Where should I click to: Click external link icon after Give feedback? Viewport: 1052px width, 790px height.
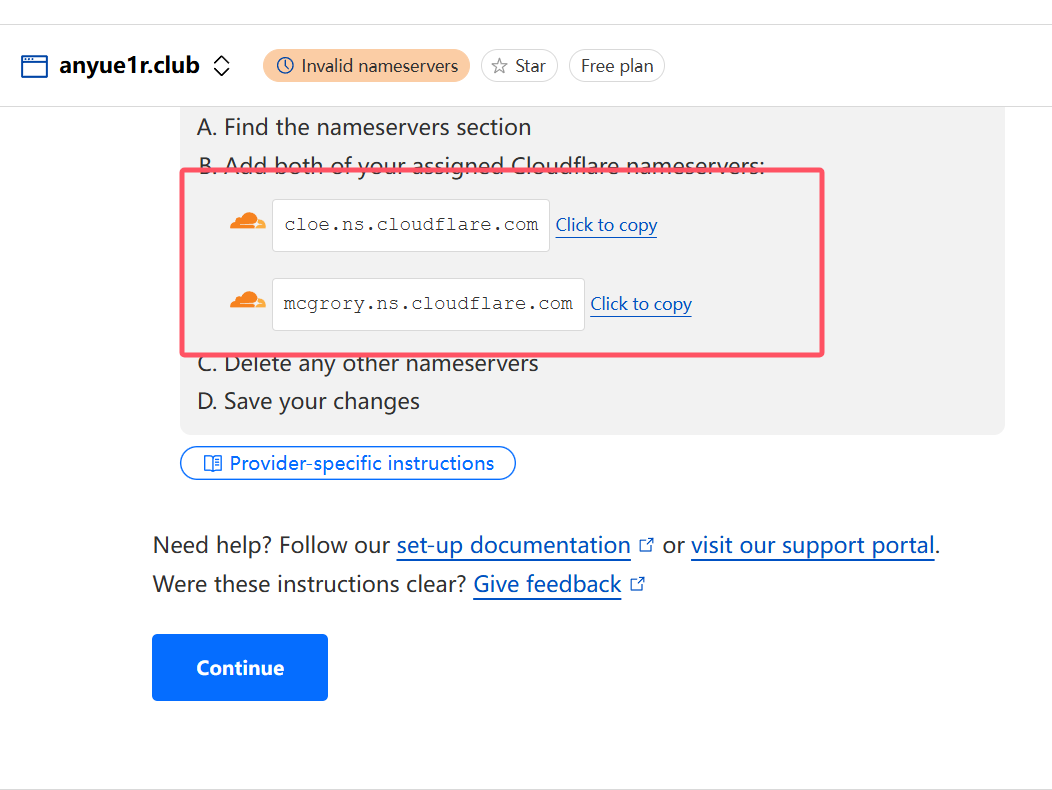tap(637, 584)
